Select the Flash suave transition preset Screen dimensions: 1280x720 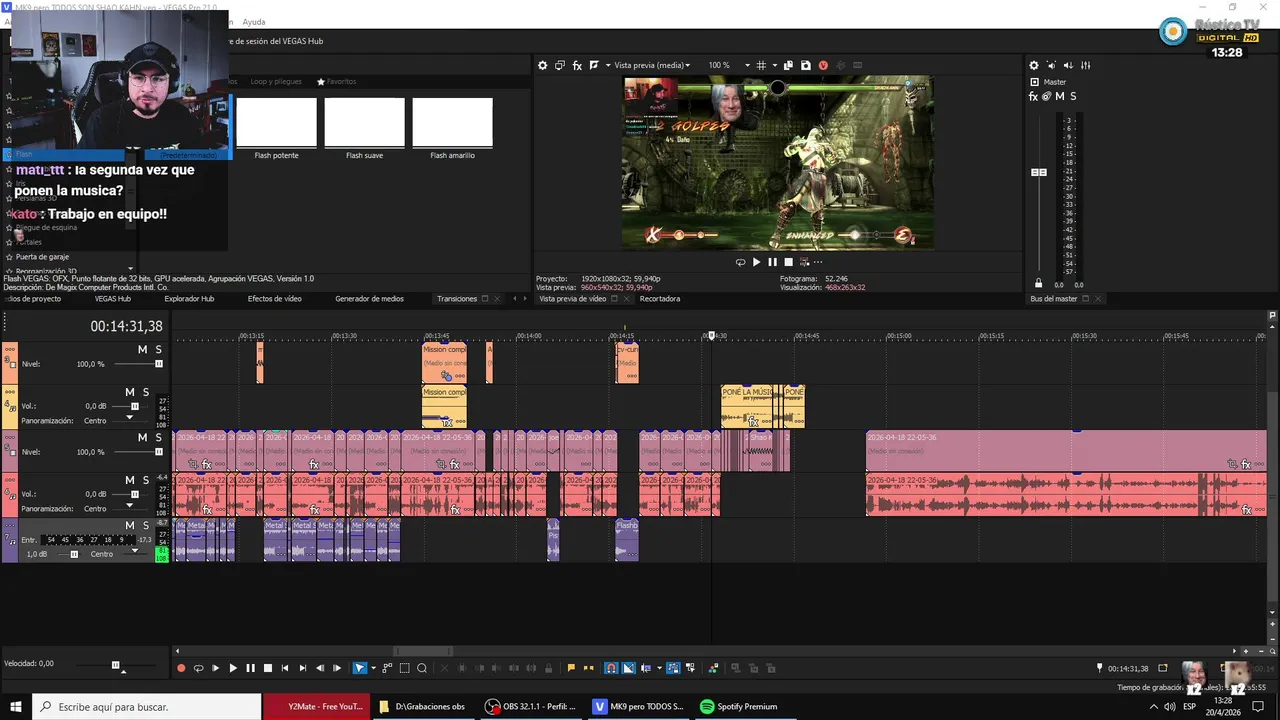pyautogui.click(x=364, y=128)
